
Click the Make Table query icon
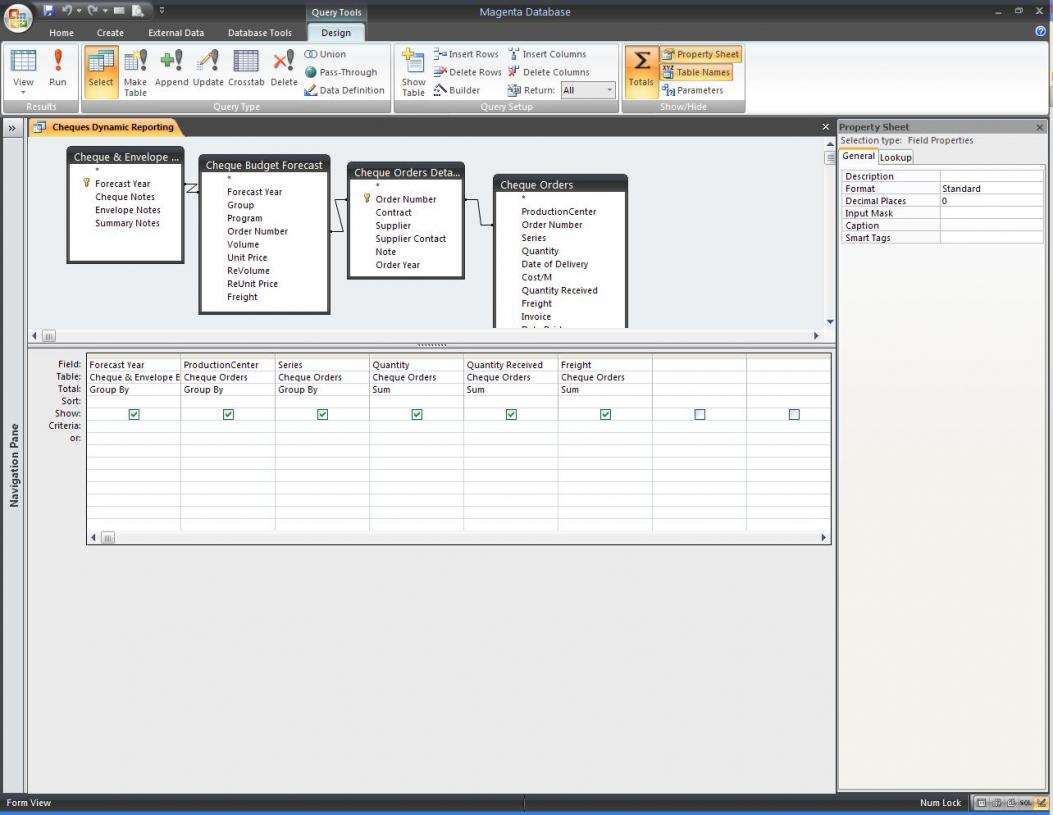tap(135, 71)
